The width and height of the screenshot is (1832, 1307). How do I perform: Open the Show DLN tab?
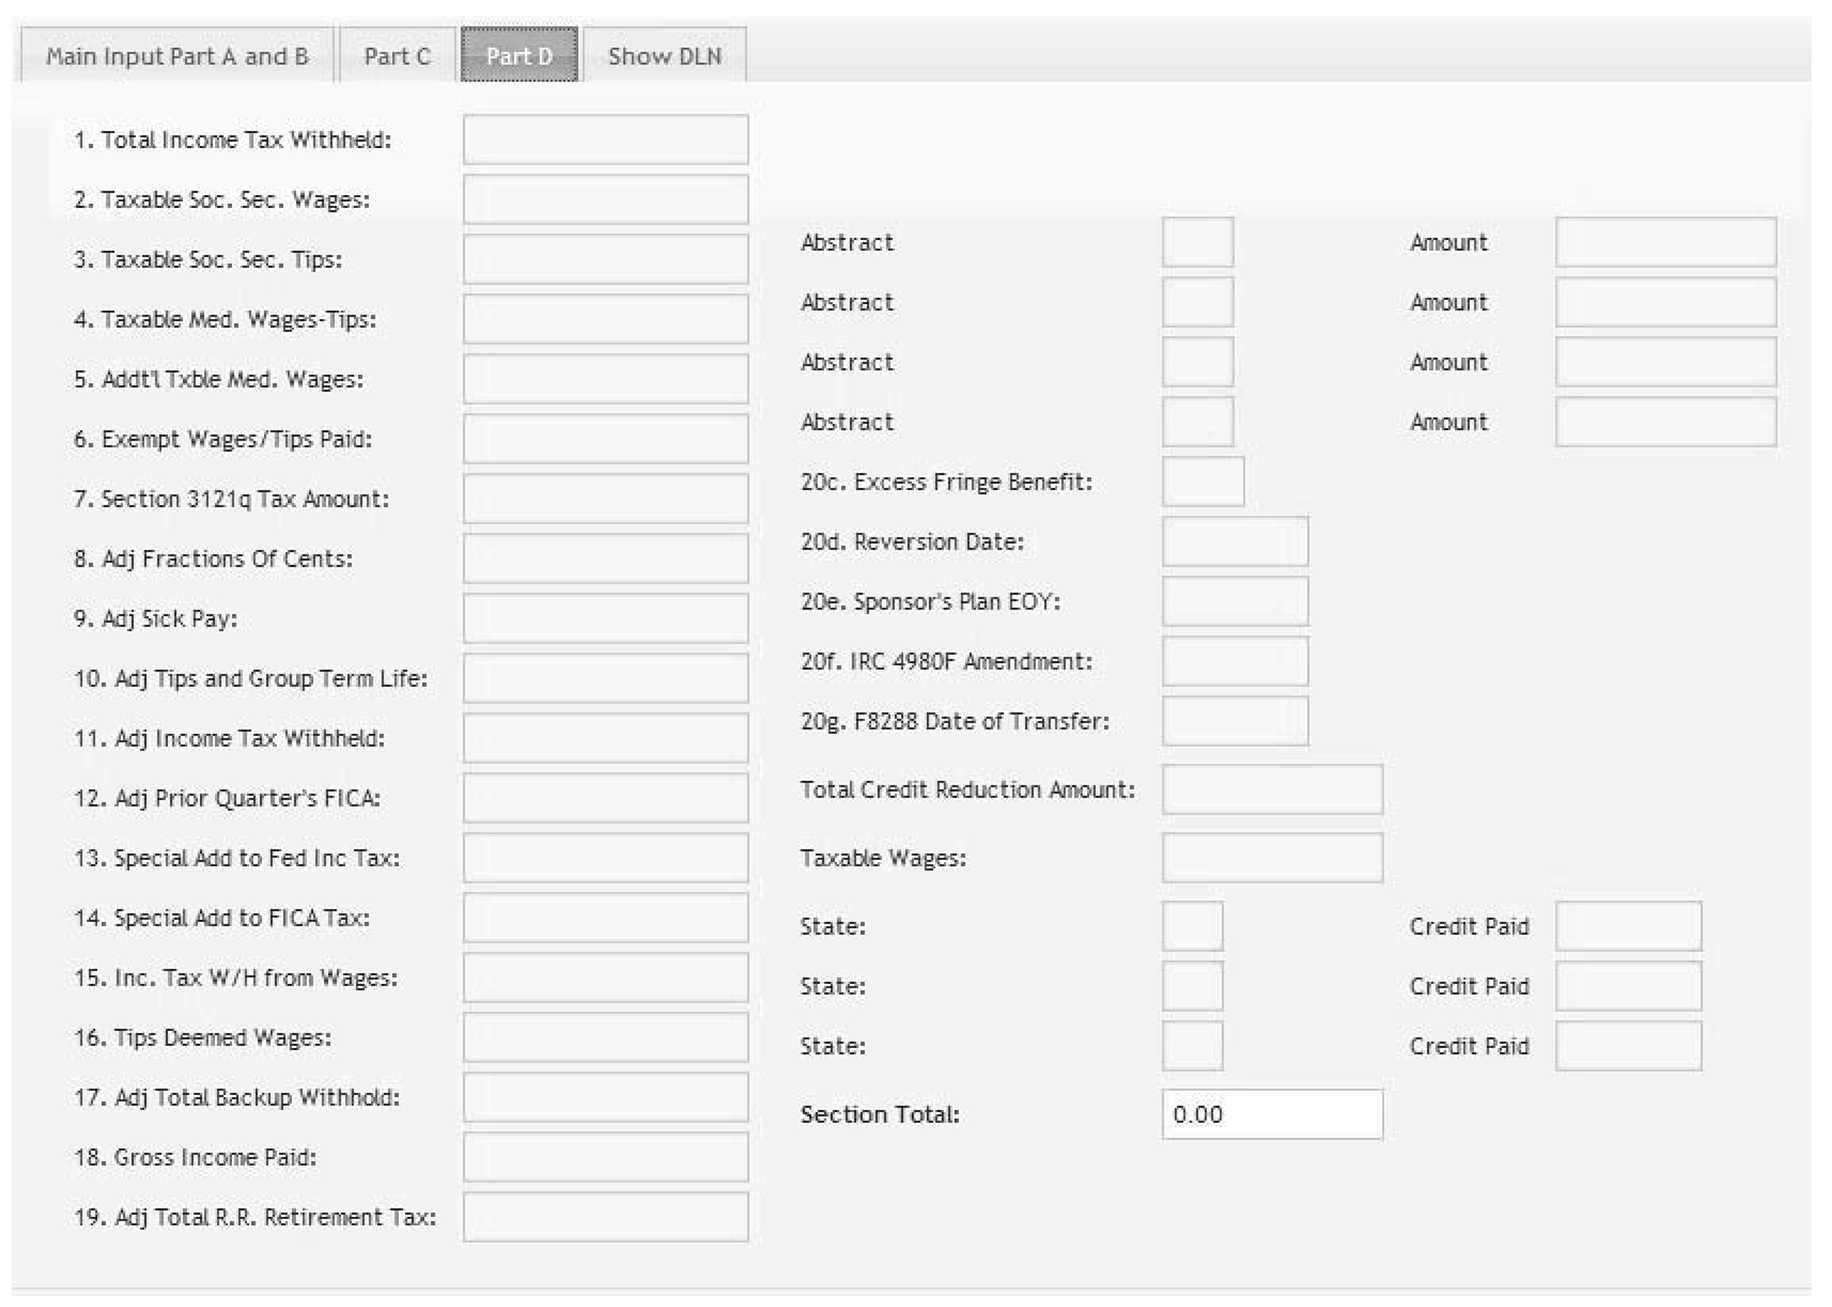point(664,56)
